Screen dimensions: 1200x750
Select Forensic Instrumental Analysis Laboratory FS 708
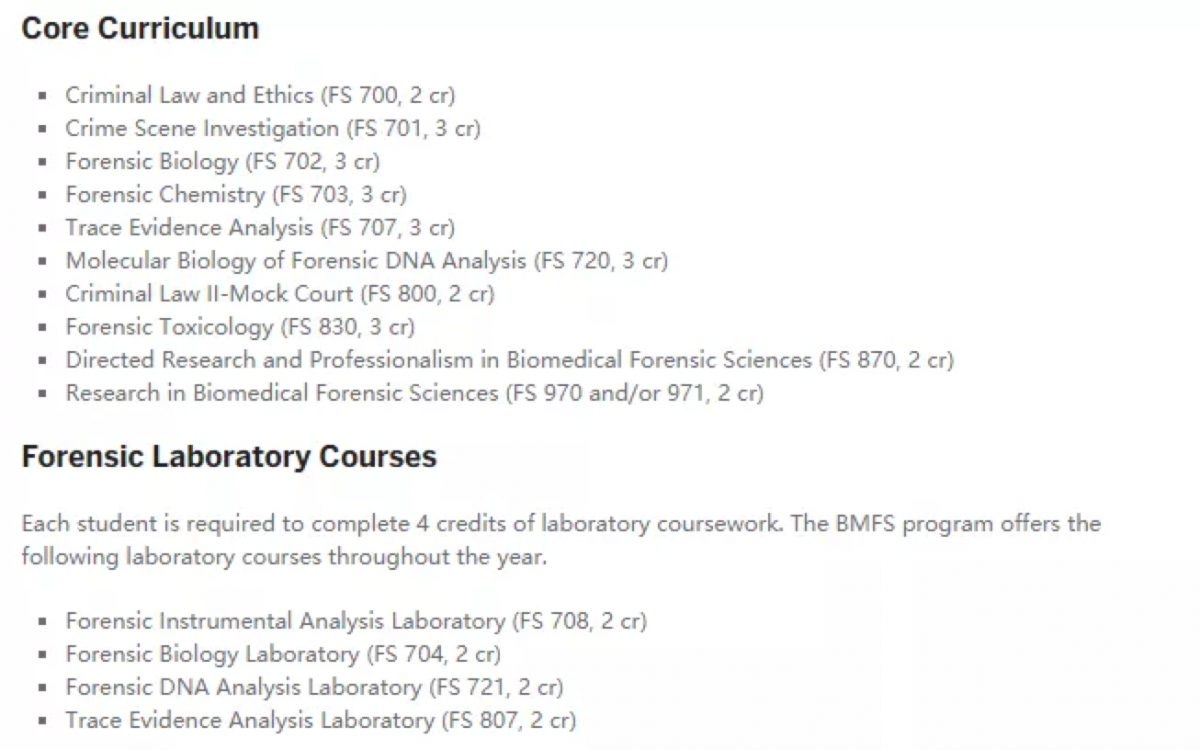[x=356, y=621]
